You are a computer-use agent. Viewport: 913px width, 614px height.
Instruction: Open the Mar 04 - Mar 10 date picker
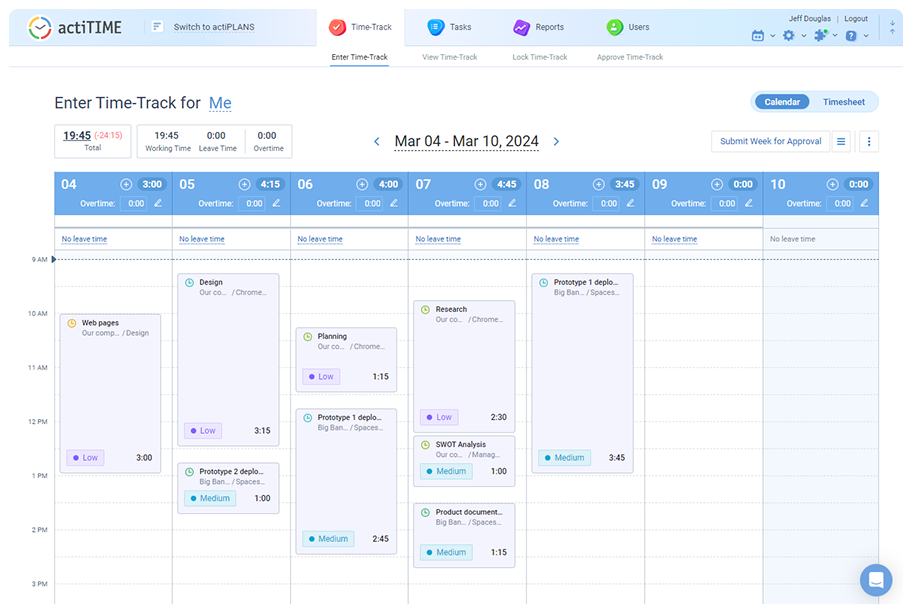[466, 142]
